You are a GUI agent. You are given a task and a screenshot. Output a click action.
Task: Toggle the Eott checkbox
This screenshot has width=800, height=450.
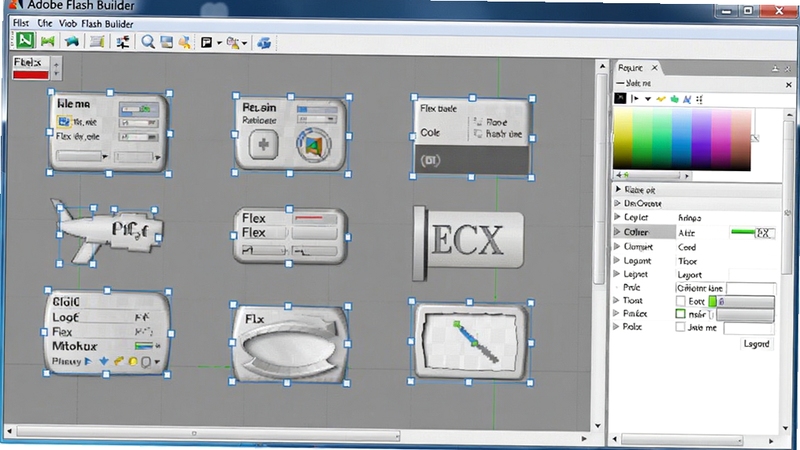pyautogui.click(x=680, y=301)
